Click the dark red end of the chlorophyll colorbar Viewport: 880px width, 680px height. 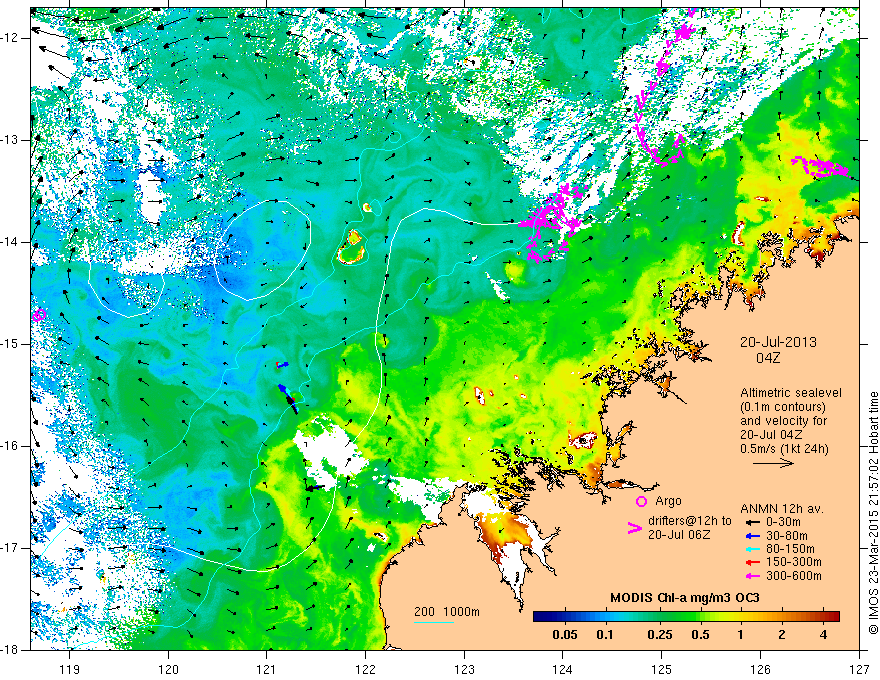tap(834, 617)
